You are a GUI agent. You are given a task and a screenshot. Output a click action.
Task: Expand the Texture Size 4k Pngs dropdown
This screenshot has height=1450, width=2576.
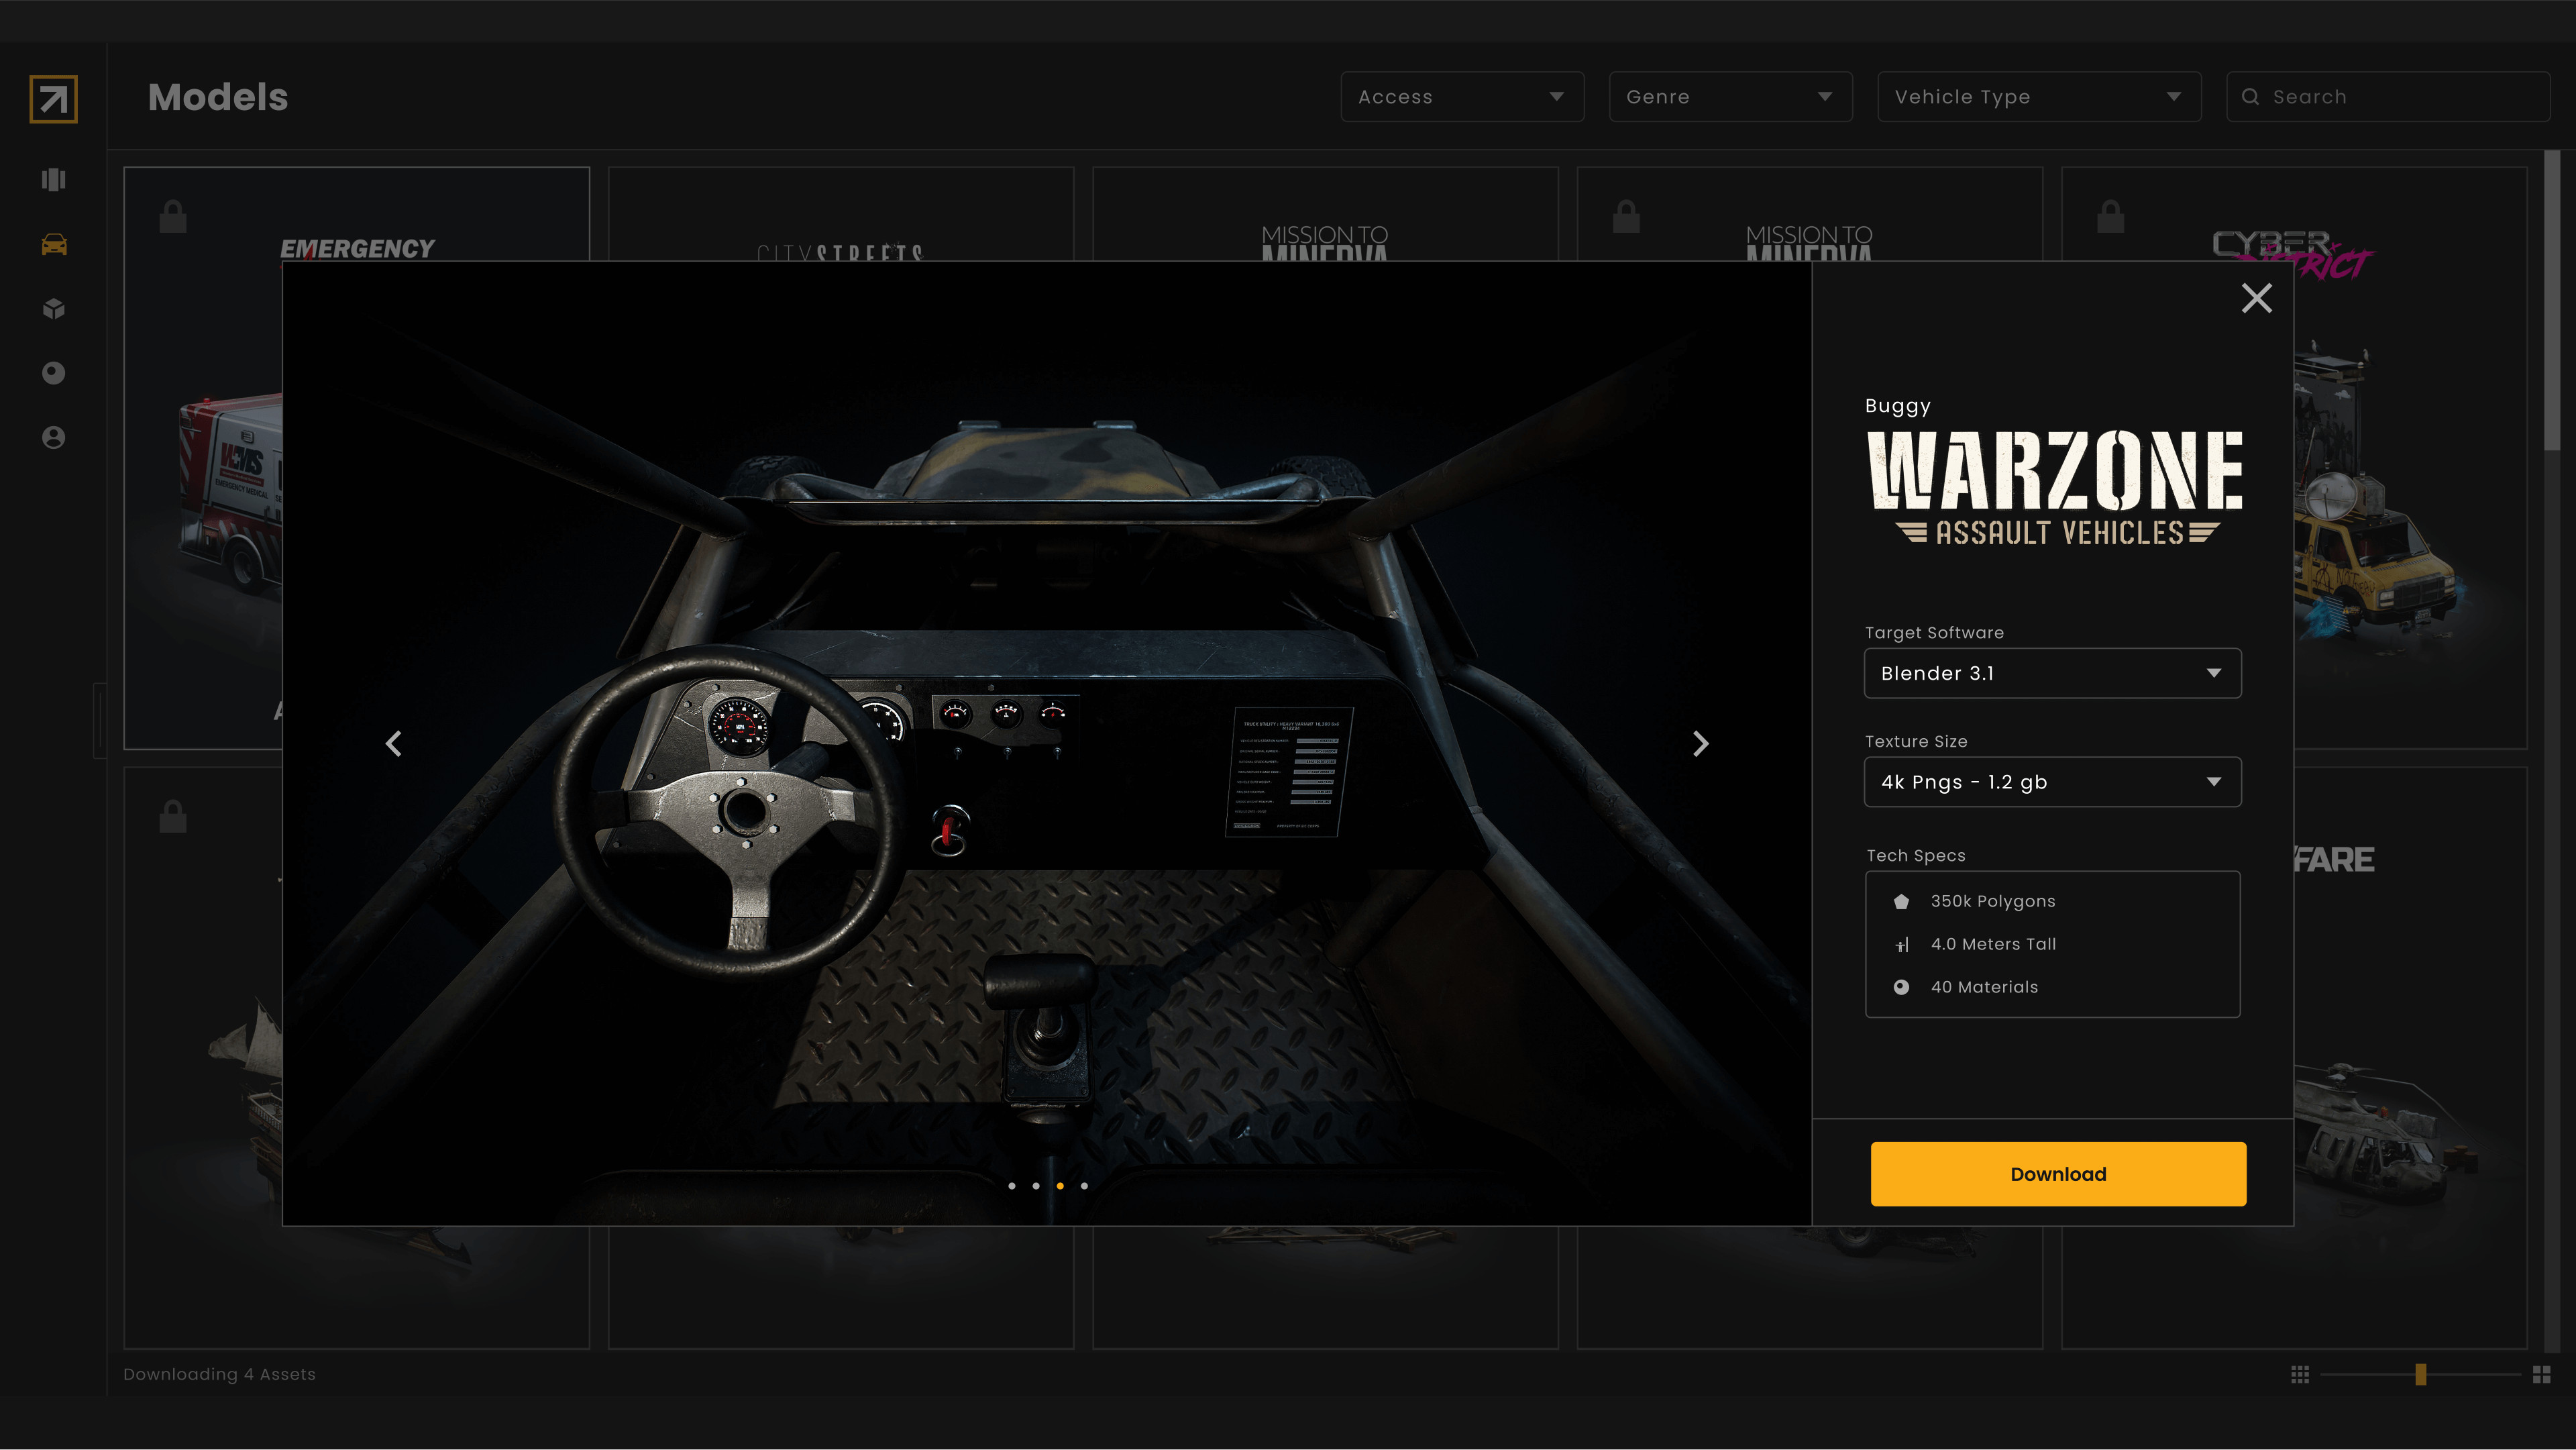[x=2052, y=782]
